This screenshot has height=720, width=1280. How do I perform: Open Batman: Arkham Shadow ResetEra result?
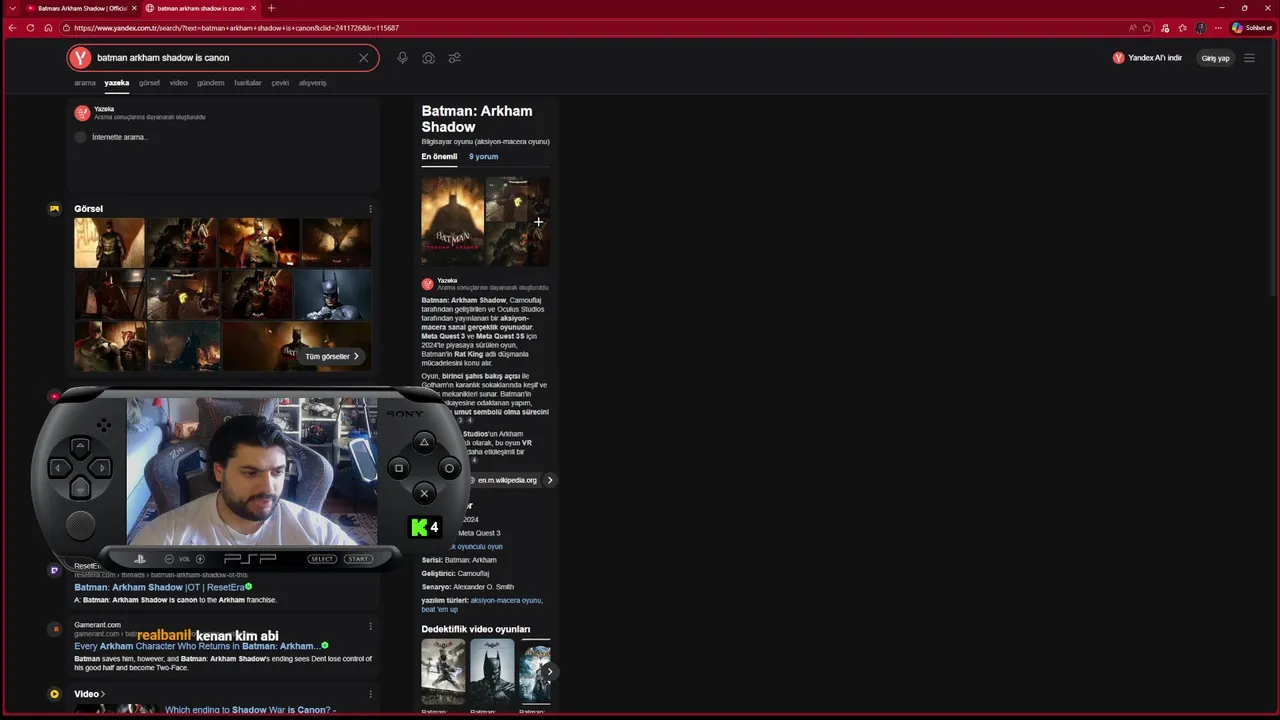tap(159, 587)
